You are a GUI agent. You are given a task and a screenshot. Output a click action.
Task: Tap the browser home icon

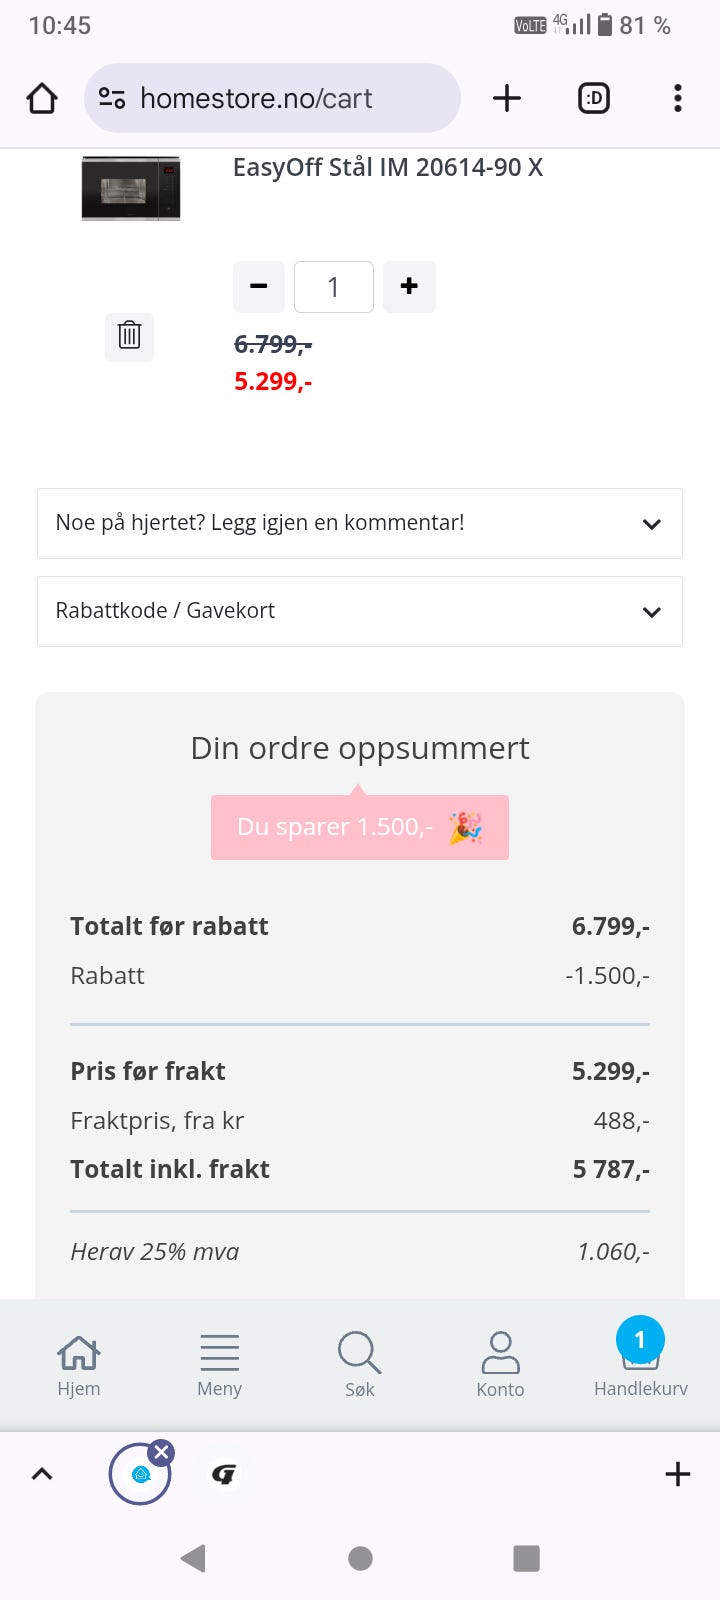tap(42, 98)
